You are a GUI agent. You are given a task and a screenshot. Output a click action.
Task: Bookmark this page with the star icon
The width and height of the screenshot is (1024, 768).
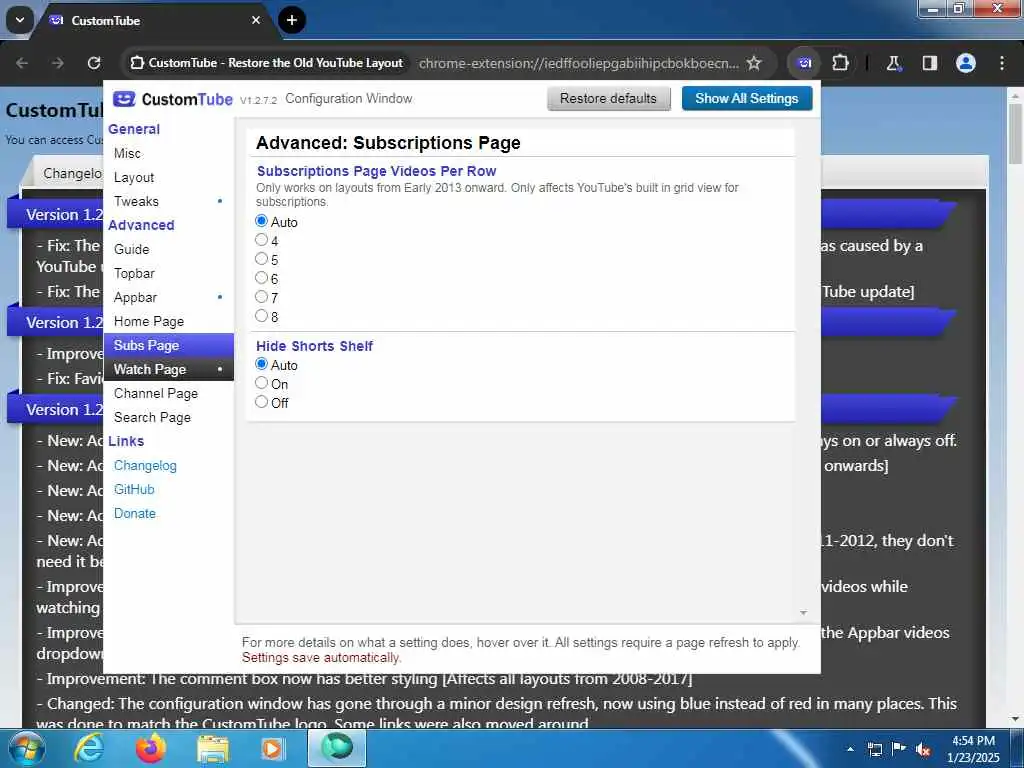click(x=754, y=63)
